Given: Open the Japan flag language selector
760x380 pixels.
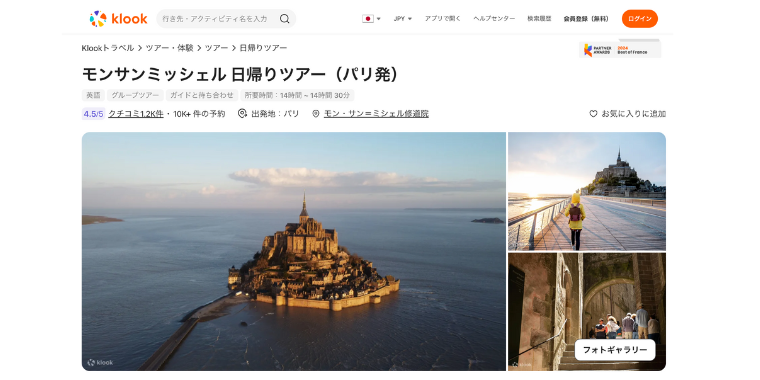Looking at the screenshot, I should 371,19.
